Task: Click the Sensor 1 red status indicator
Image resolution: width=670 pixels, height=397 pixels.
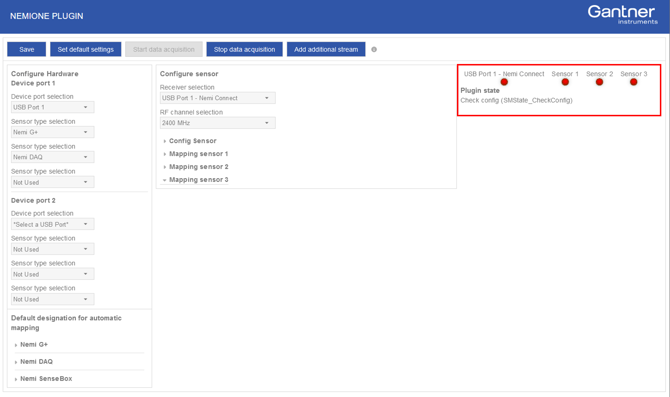Action: pos(565,82)
